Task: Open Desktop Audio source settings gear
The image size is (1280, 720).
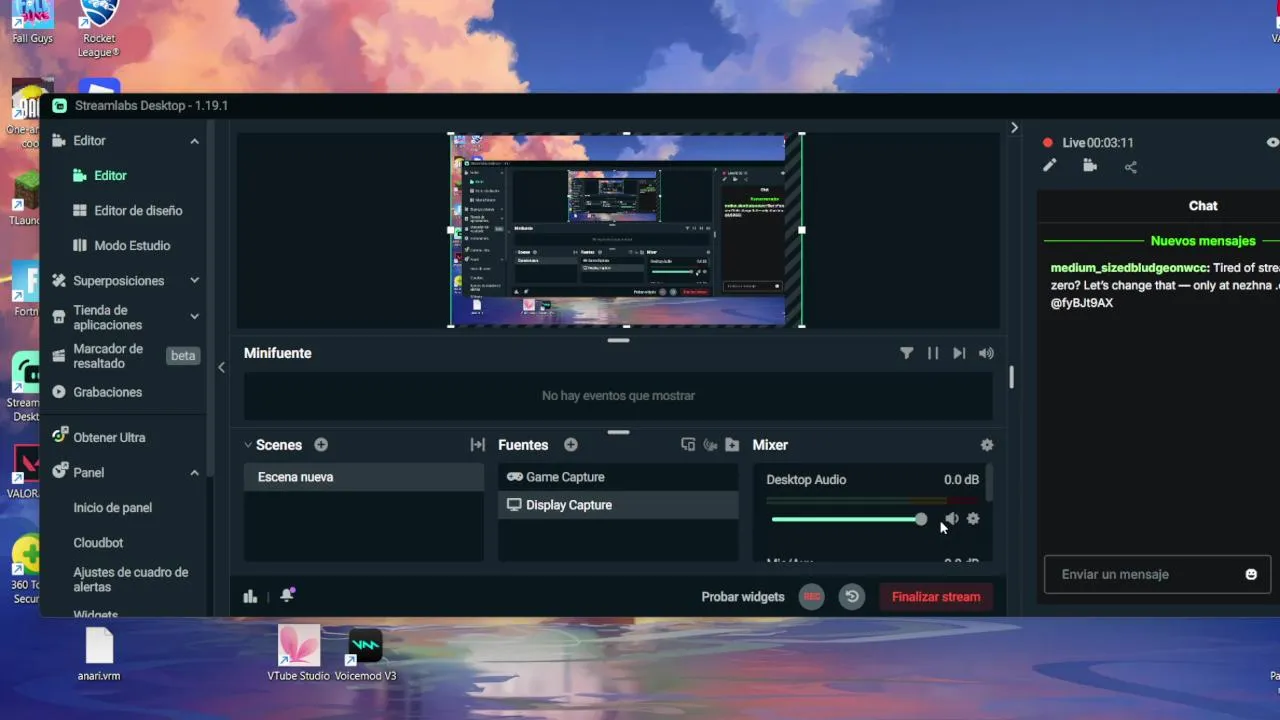Action: pyautogui.click(x=973, y=519)
